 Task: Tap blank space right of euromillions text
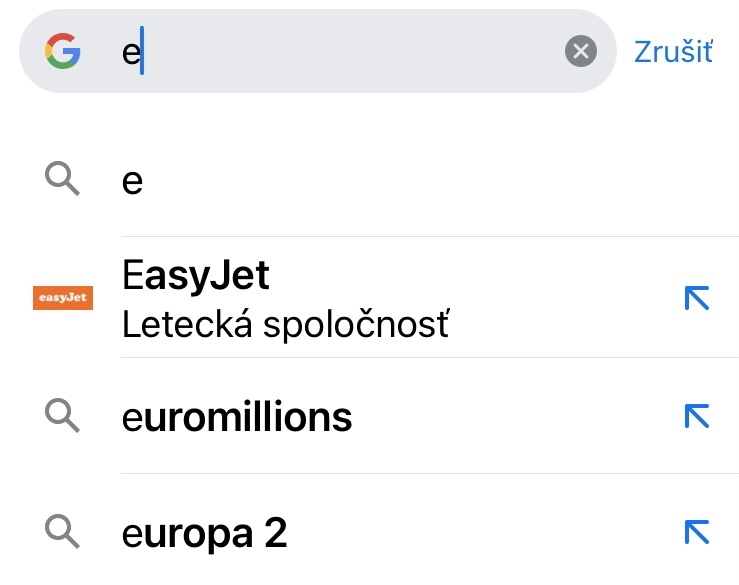510,417
